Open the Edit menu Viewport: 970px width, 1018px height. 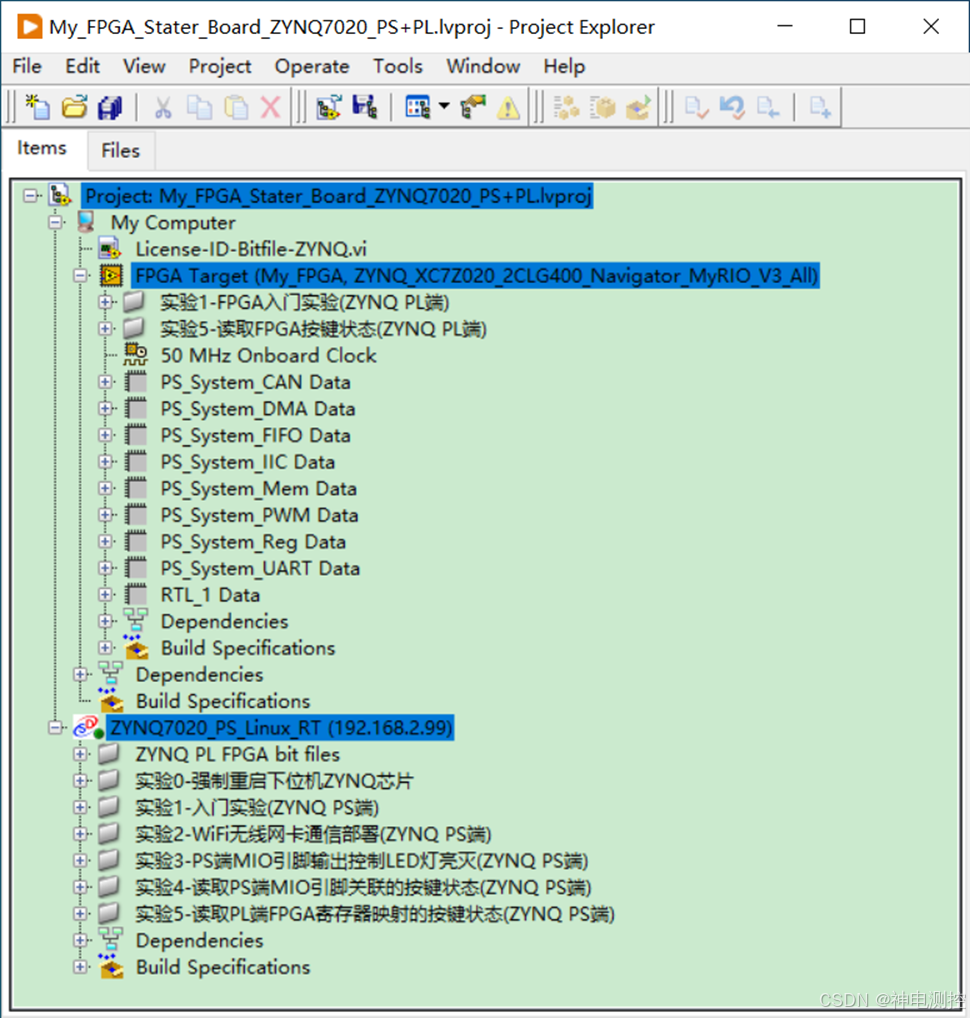coord(82,66)
